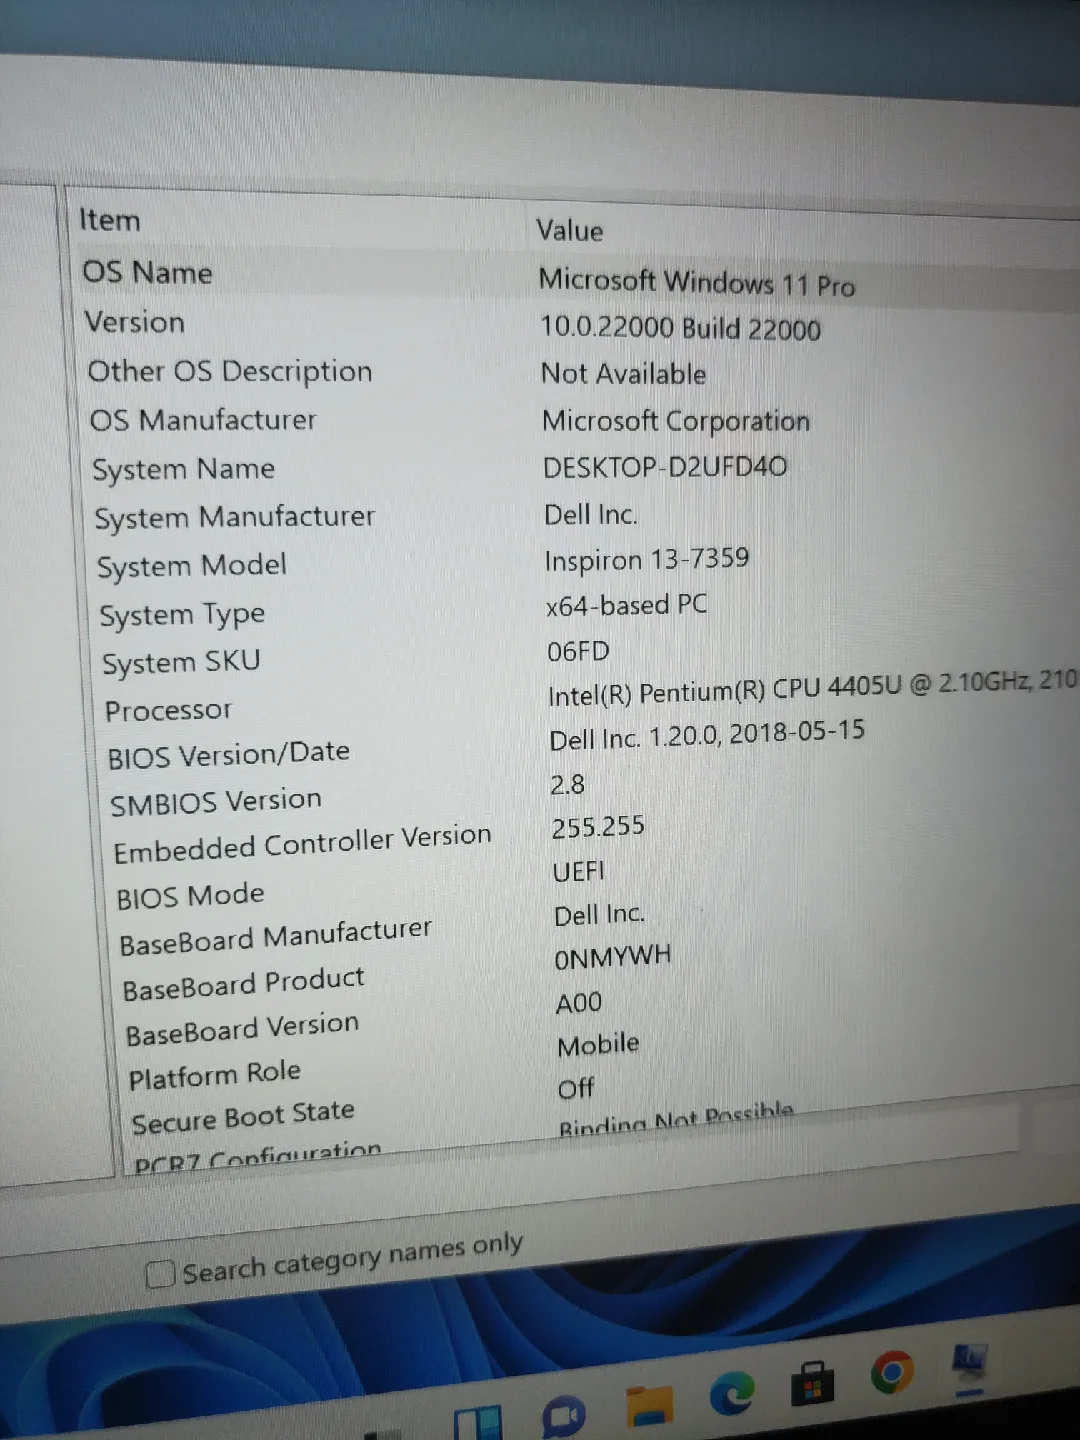Select the OS Name row
Image resolution: width=1080 pixels, height=1440 pixels.
click(300, 273)
